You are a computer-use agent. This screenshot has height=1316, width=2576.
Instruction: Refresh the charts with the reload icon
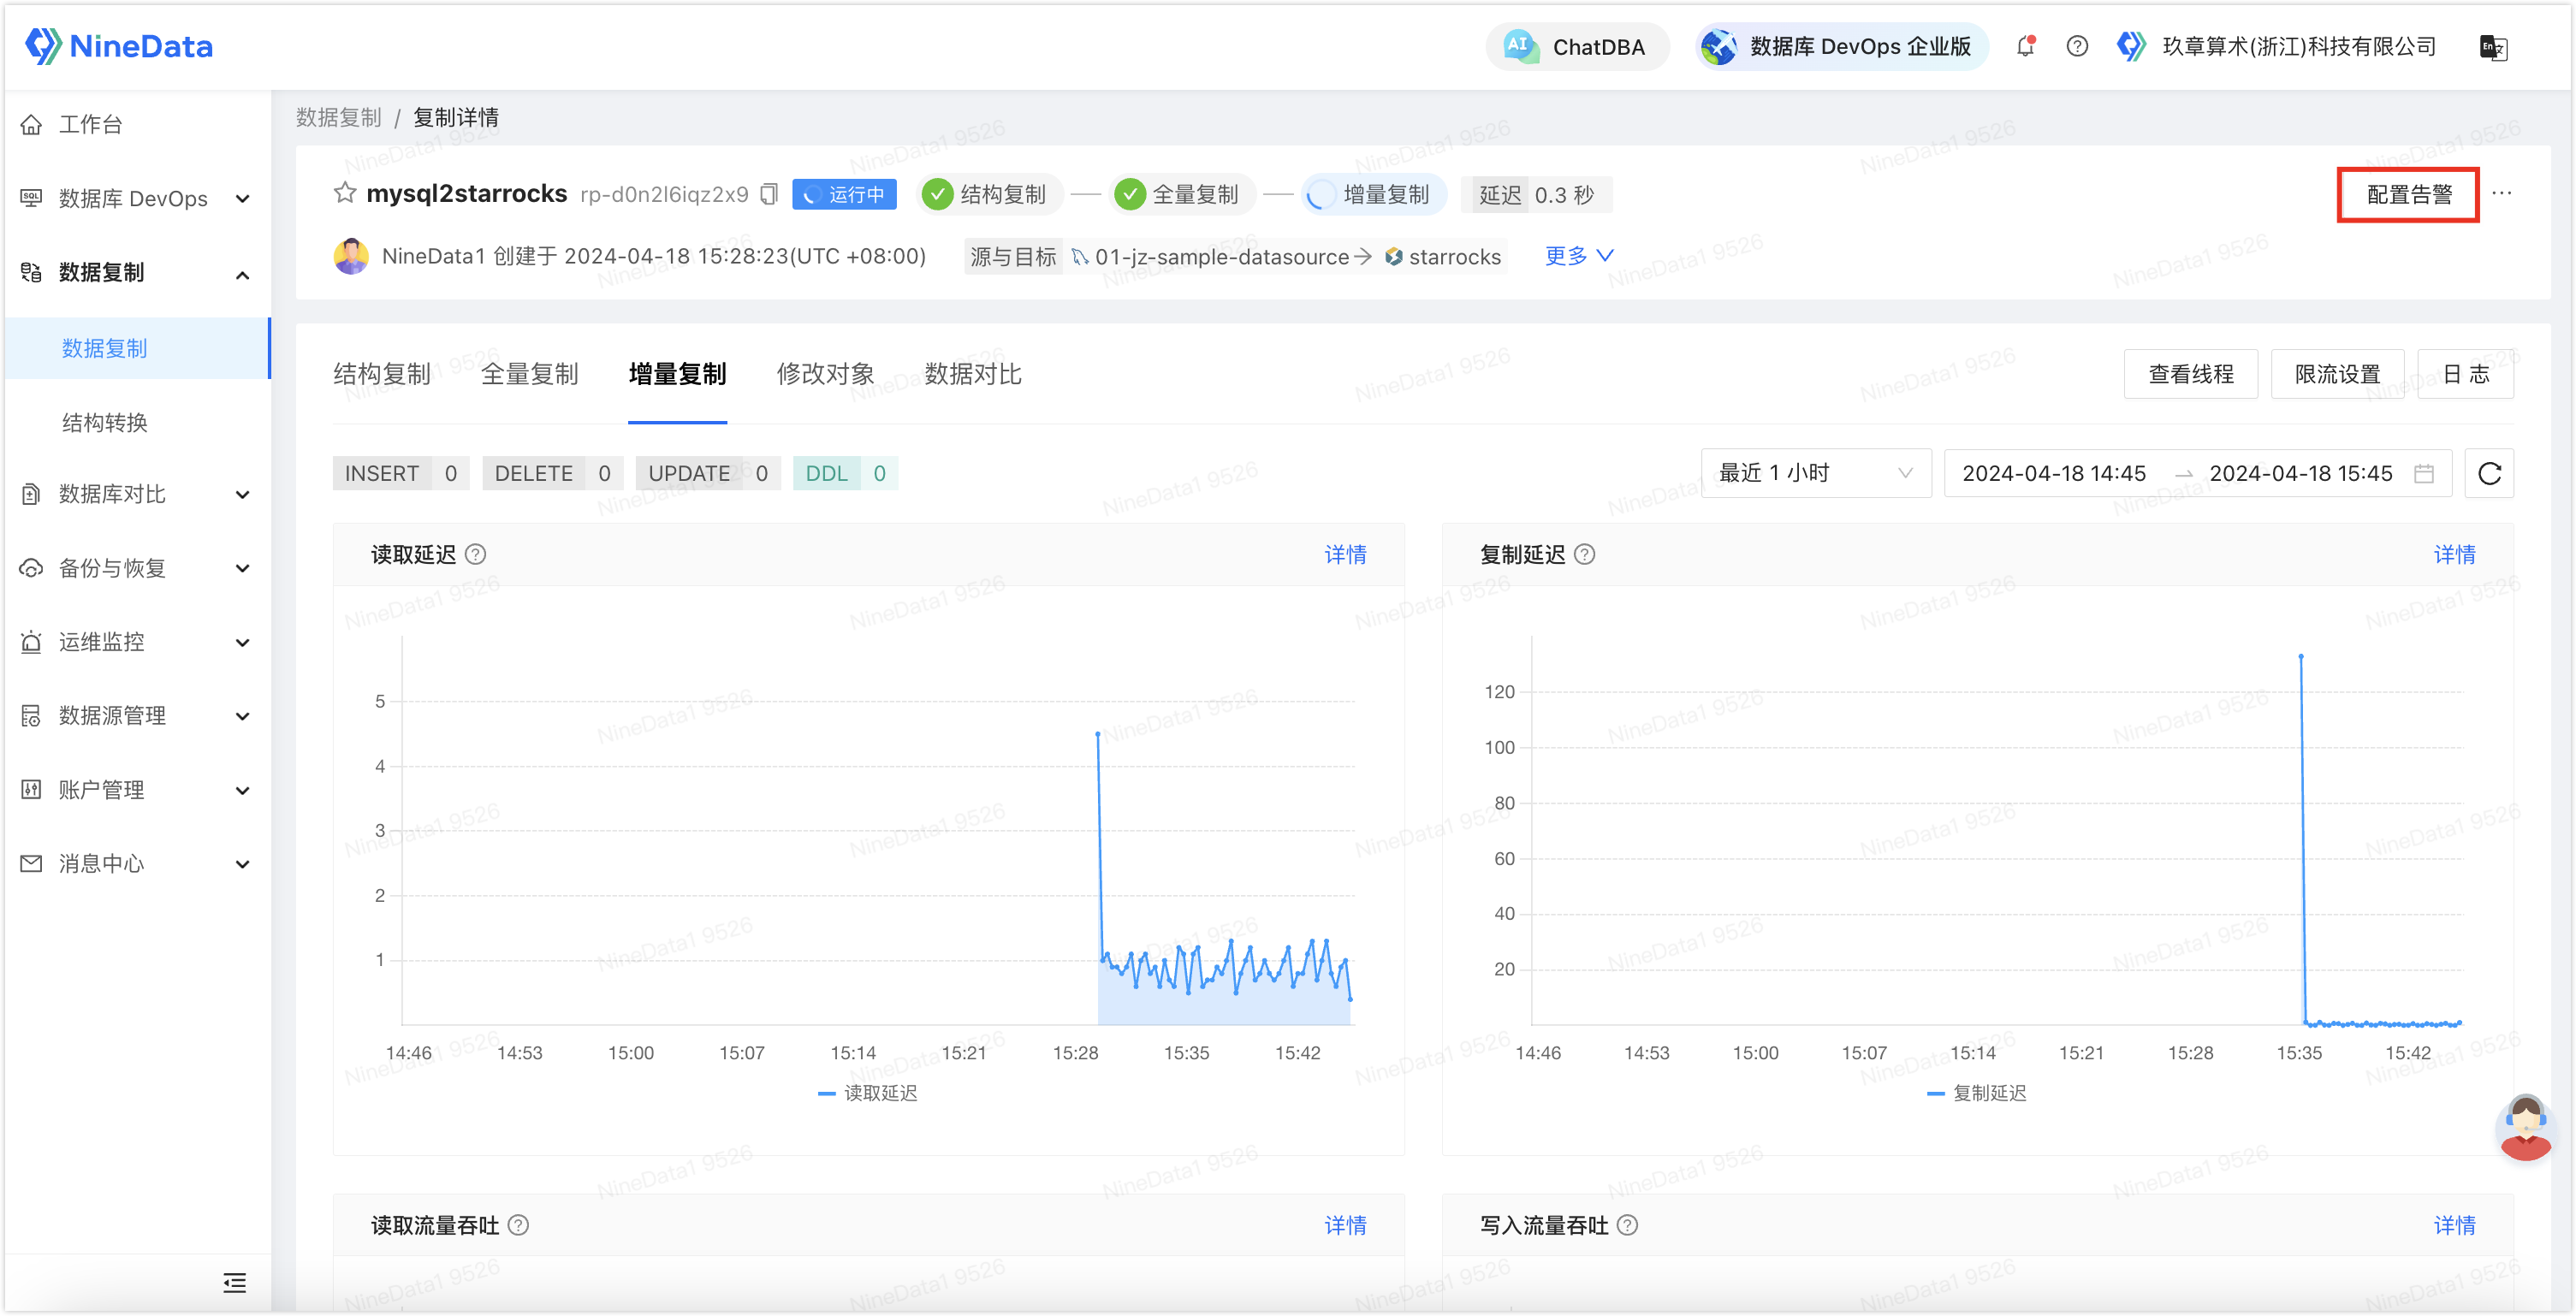pos(2490,473)
